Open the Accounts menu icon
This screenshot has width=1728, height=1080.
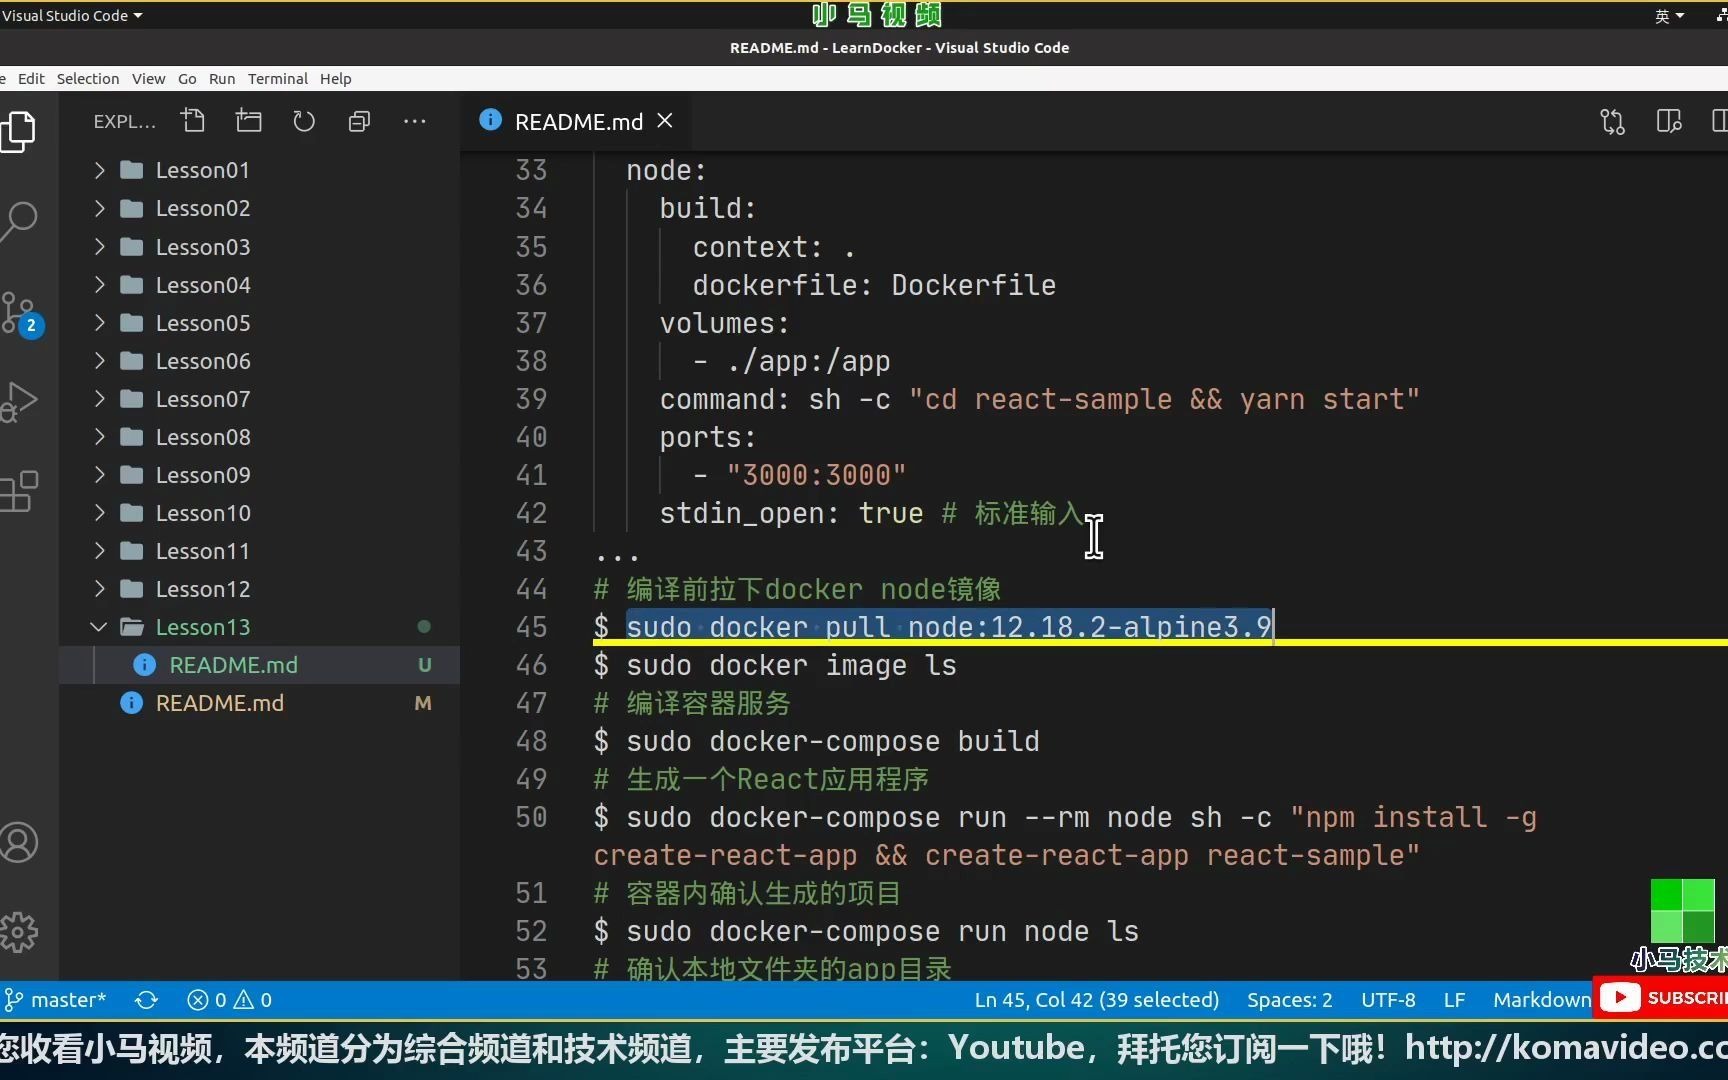tap(19, 842)
